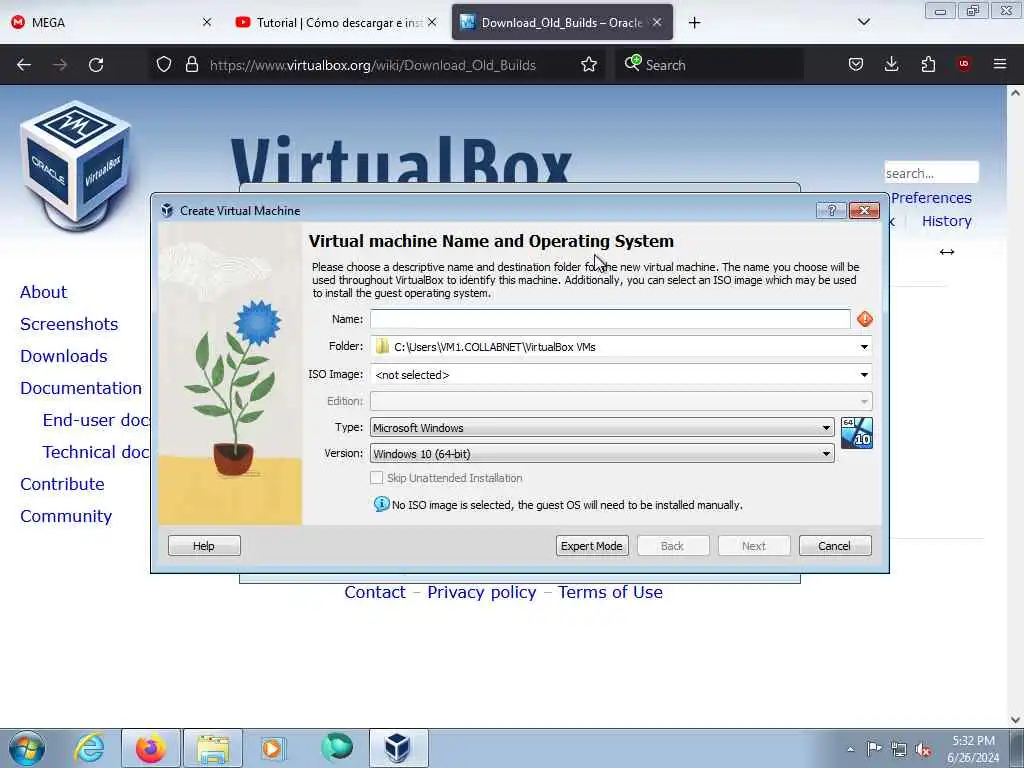Image resolution: width=1024 pixels, height=768 pixels.
Task: Switch to Firefox in the taskbar
Action: (150, 748)
